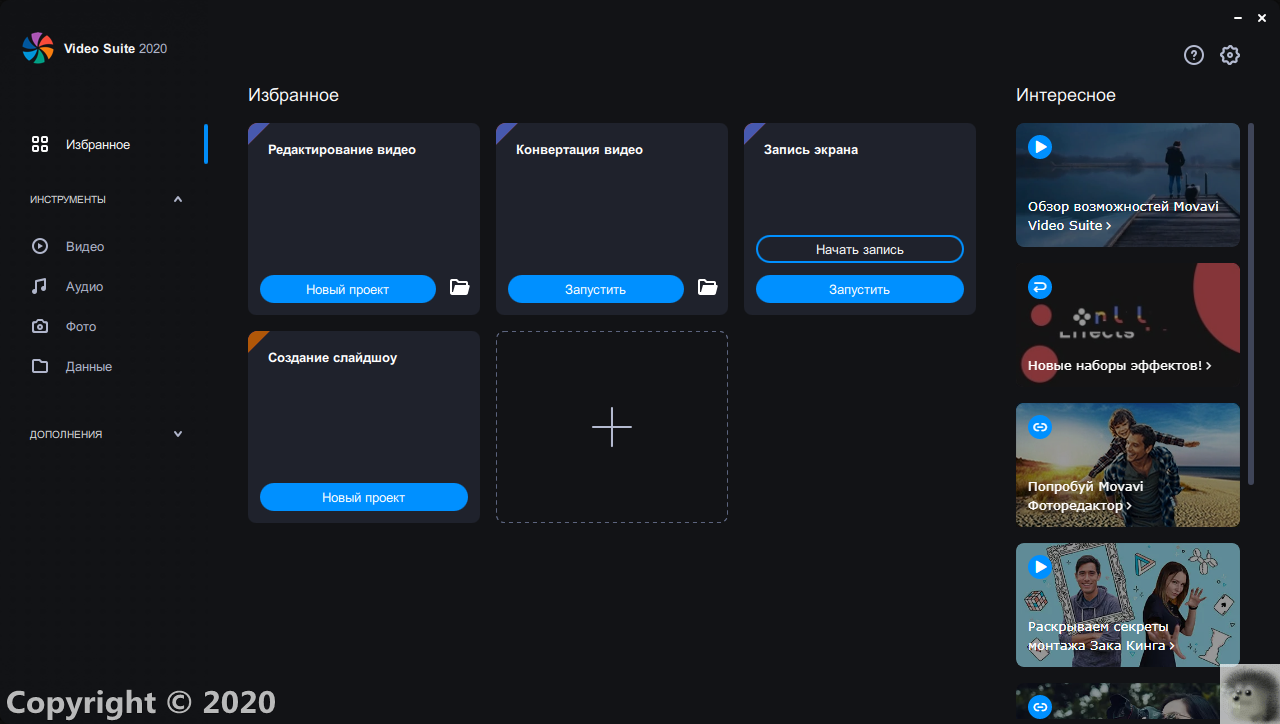This screenshot has height=724, width=1280.
Task: Open Попробуй Movavi Фоторедактор link
Action: (1086, 496)
